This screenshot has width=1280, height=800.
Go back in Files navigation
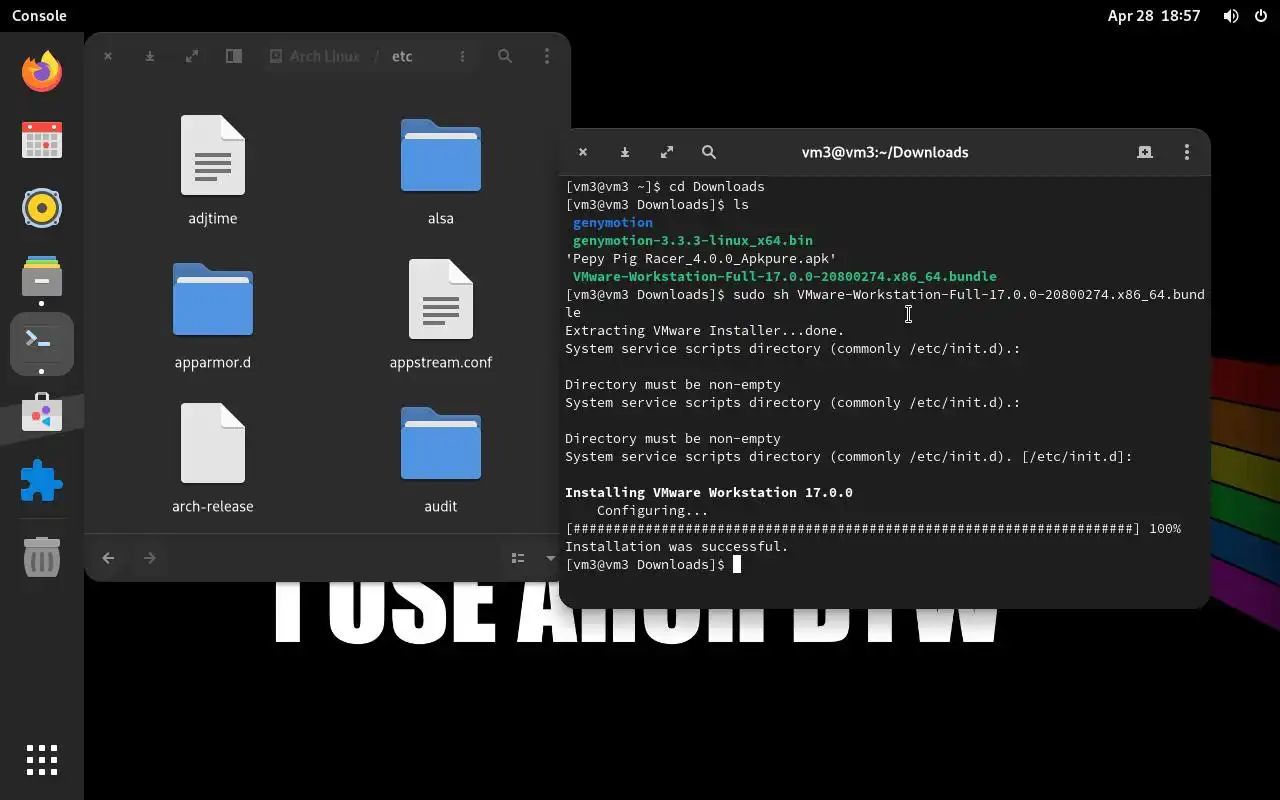pyautogui.click(x=108, y=557)
